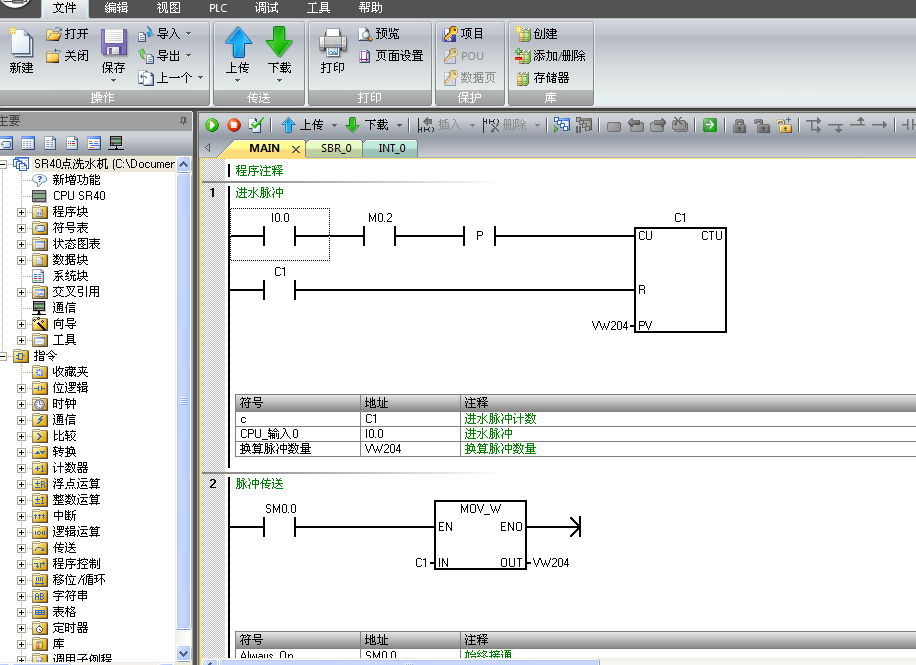The width and height of the screenshot is (916, 665).
Task: Collapse the 指令 tree node
Action: (x=3, y=356)
